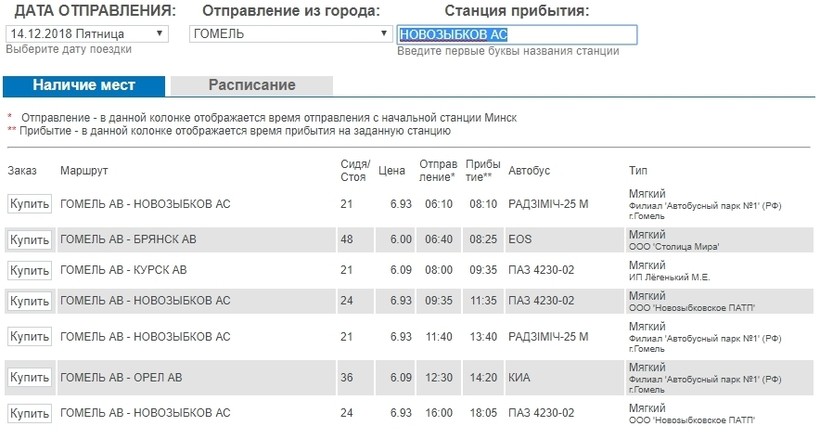820x439 pixels.
Task: Click carrier text ООО 'Столица Мира'
Action: click(x=674, y=247)
